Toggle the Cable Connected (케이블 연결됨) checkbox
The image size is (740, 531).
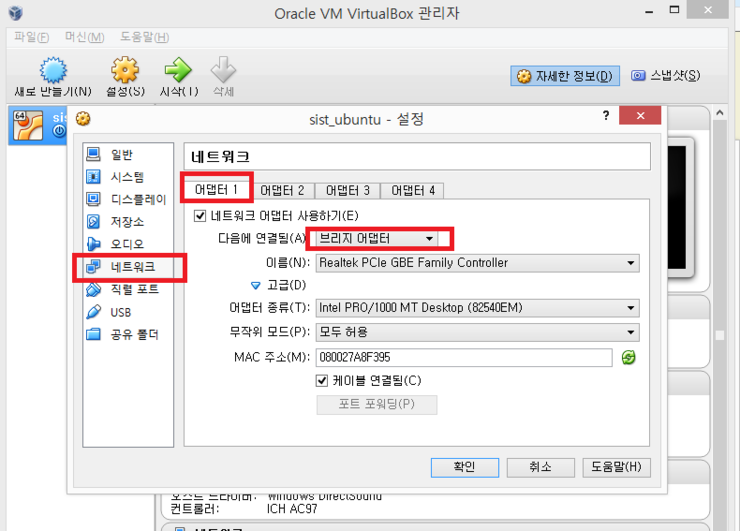click(x=322, y=380)
